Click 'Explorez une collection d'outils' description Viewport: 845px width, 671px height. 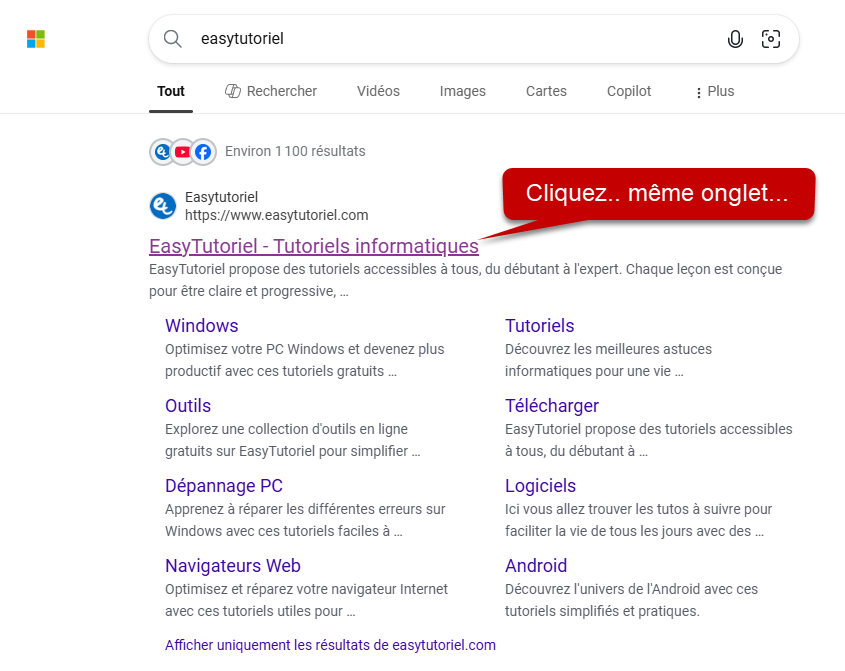(293, 440)
